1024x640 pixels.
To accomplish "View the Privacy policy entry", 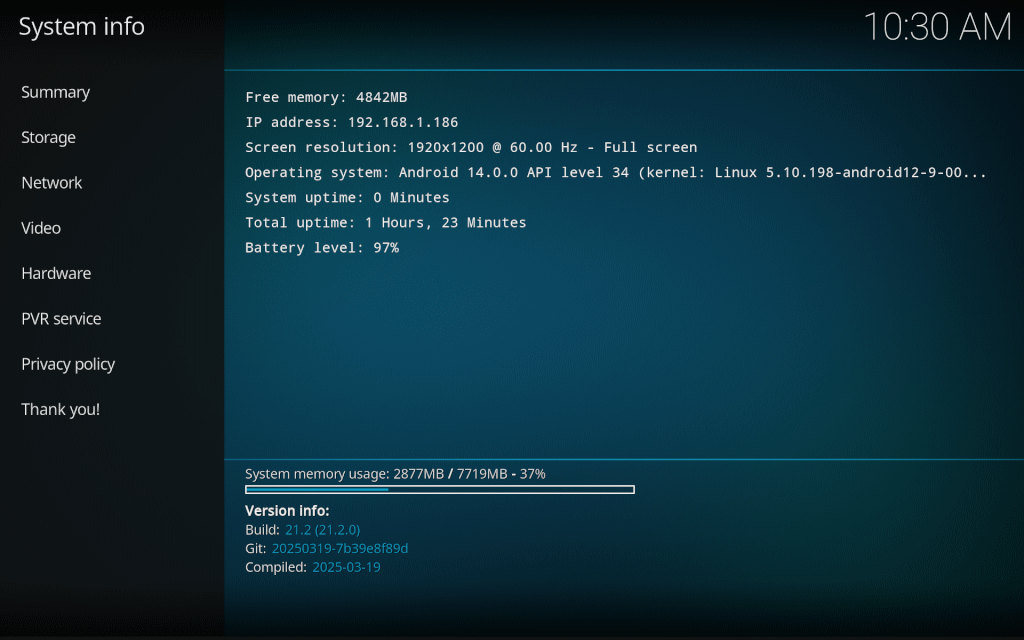I will click(68, 364).
